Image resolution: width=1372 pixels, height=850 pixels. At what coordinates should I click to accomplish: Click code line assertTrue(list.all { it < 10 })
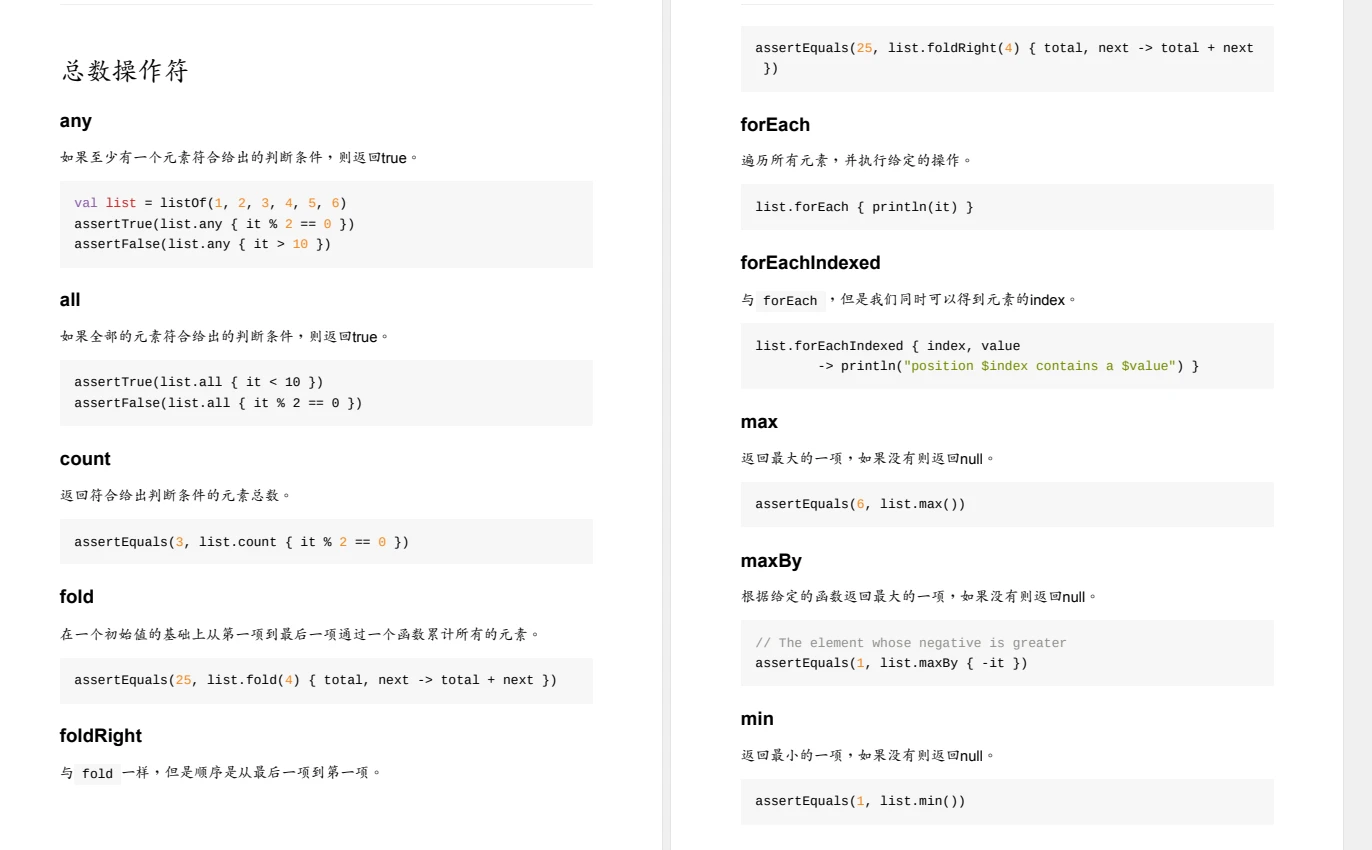(199, 382)
